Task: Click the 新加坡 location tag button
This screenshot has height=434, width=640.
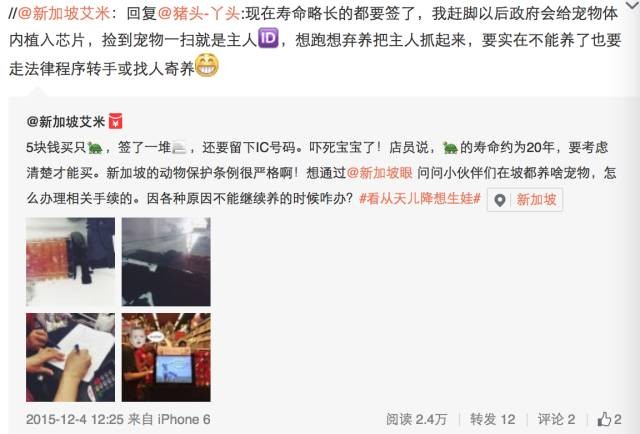Action: (x=525, y=200)
